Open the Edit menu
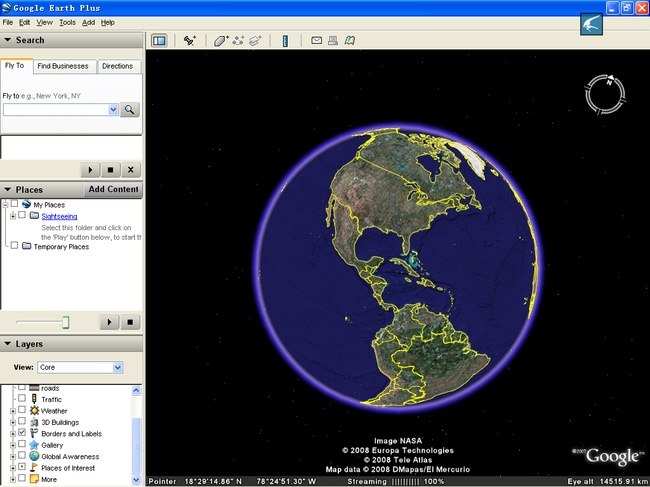 coord(24,22)
